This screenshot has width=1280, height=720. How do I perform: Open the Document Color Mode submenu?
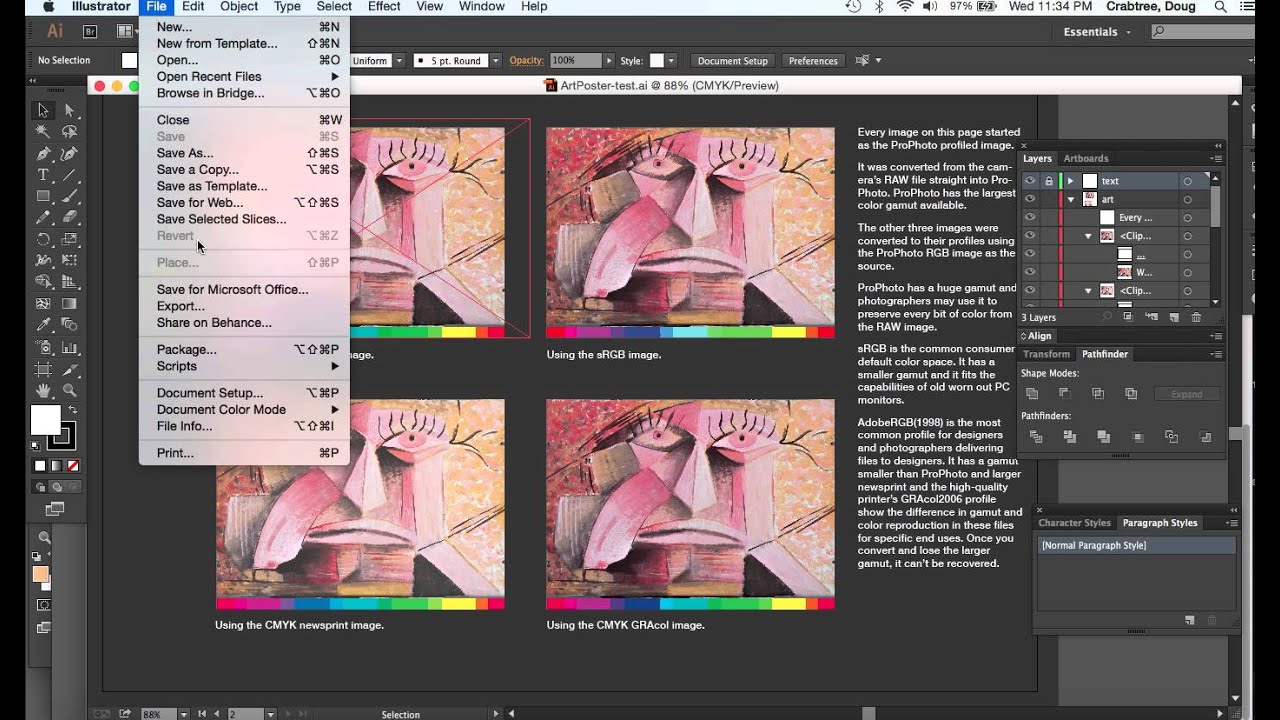[x=245, y=409]
